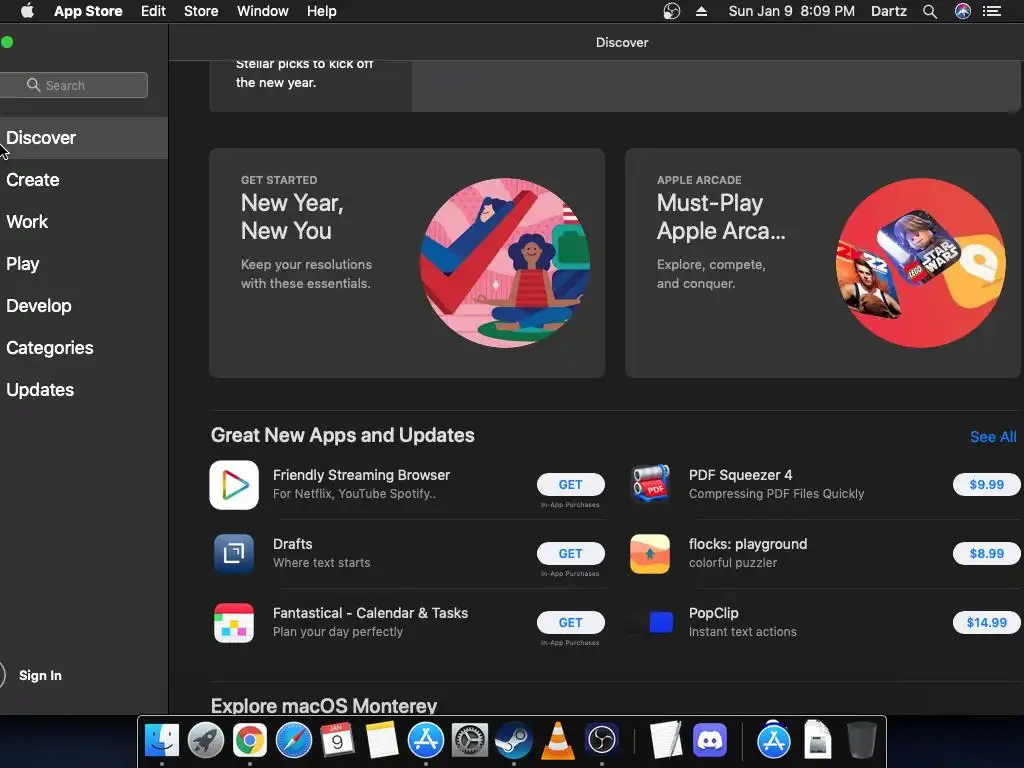
Task: Select Discover in the sidebar
Action: [x=84, y=138]
